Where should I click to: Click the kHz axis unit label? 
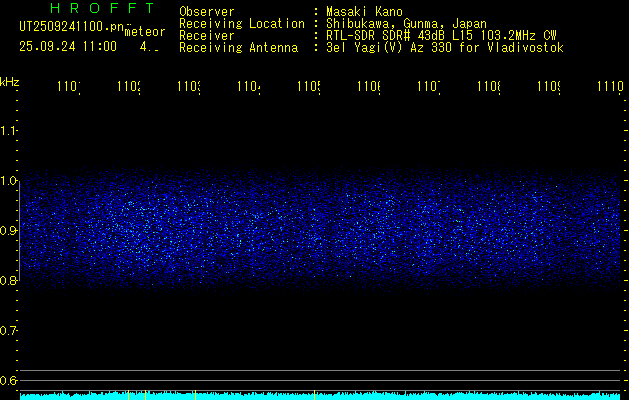tap(10, 81)
